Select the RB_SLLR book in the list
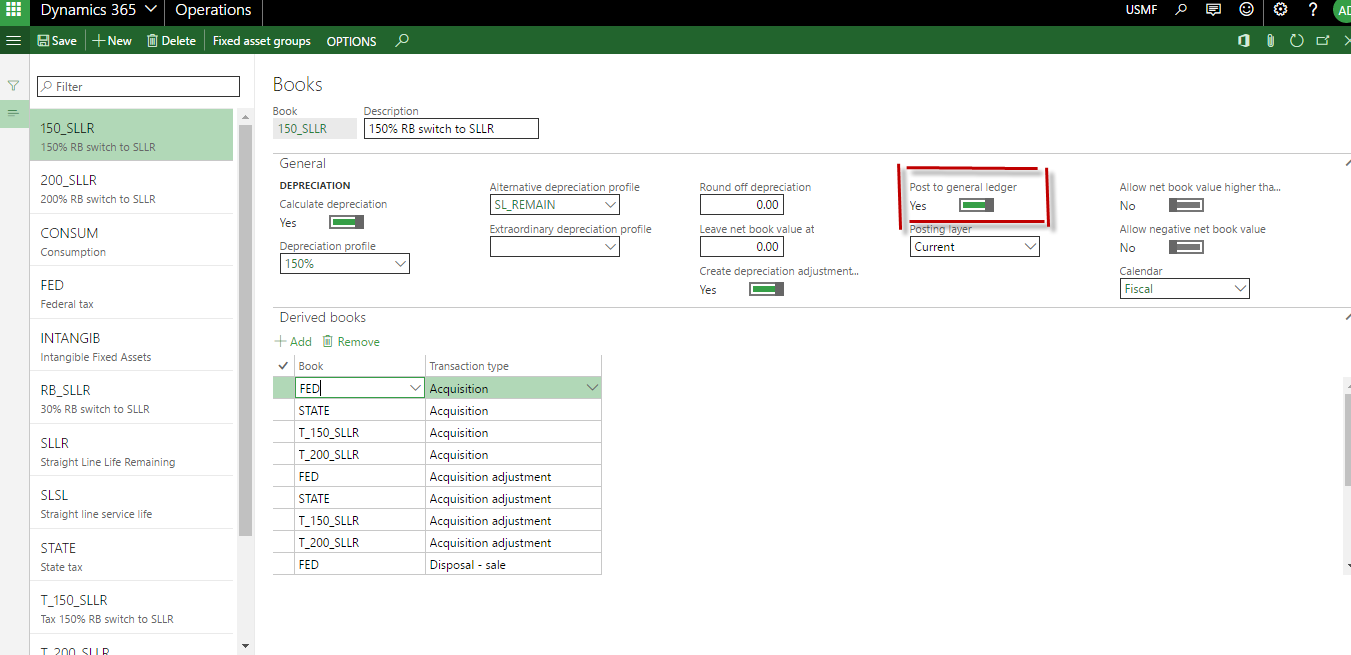 pos(131,398)
